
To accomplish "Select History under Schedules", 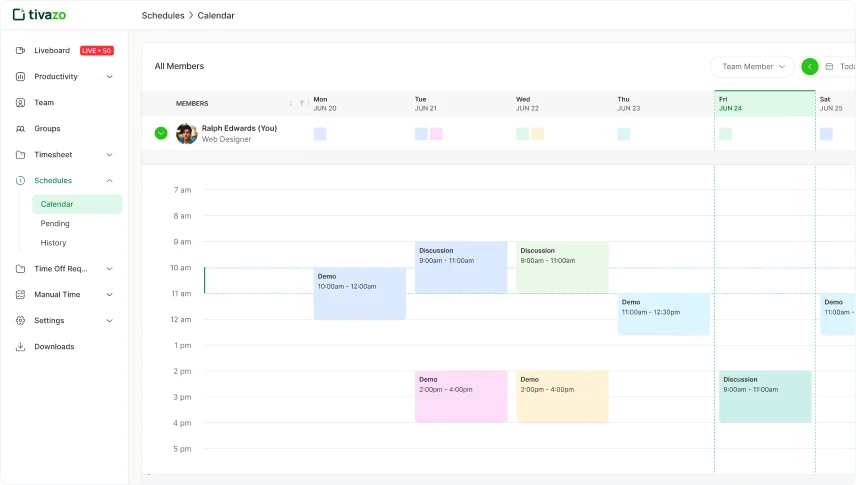I will pyautogui.click(x=53, y=243).
